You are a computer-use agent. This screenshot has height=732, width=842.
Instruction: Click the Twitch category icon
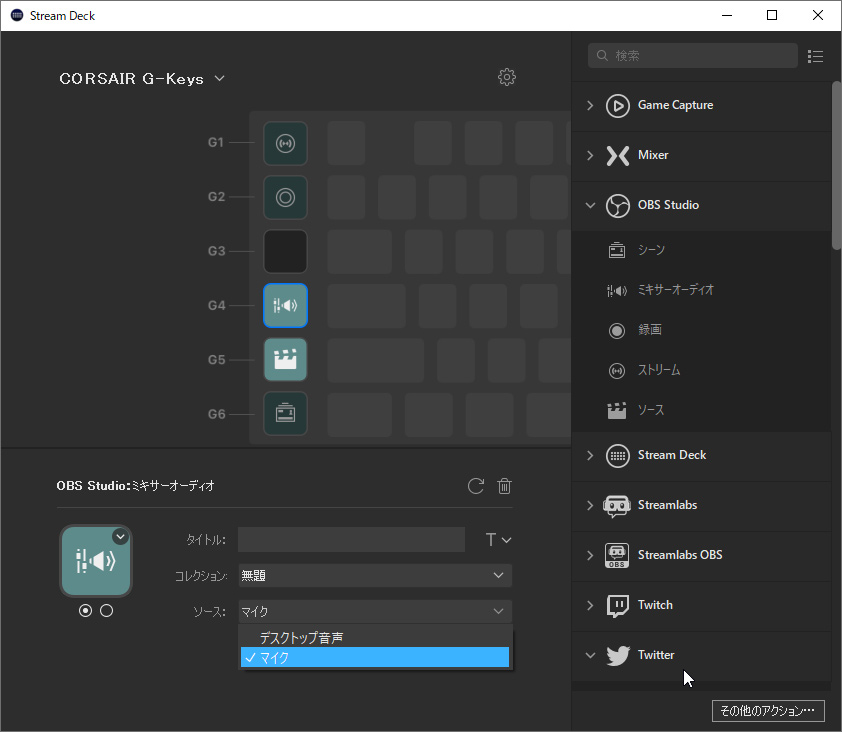(618, 606)
